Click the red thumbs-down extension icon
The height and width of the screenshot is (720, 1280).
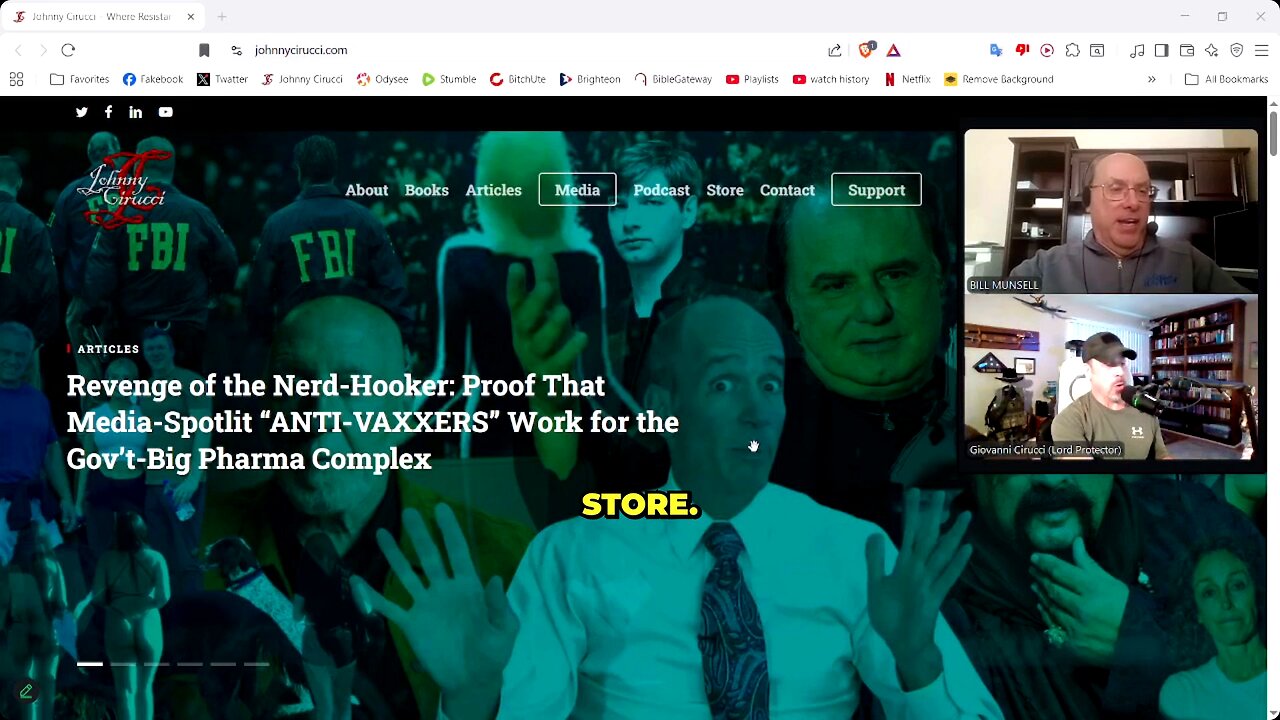point(1022,50)
